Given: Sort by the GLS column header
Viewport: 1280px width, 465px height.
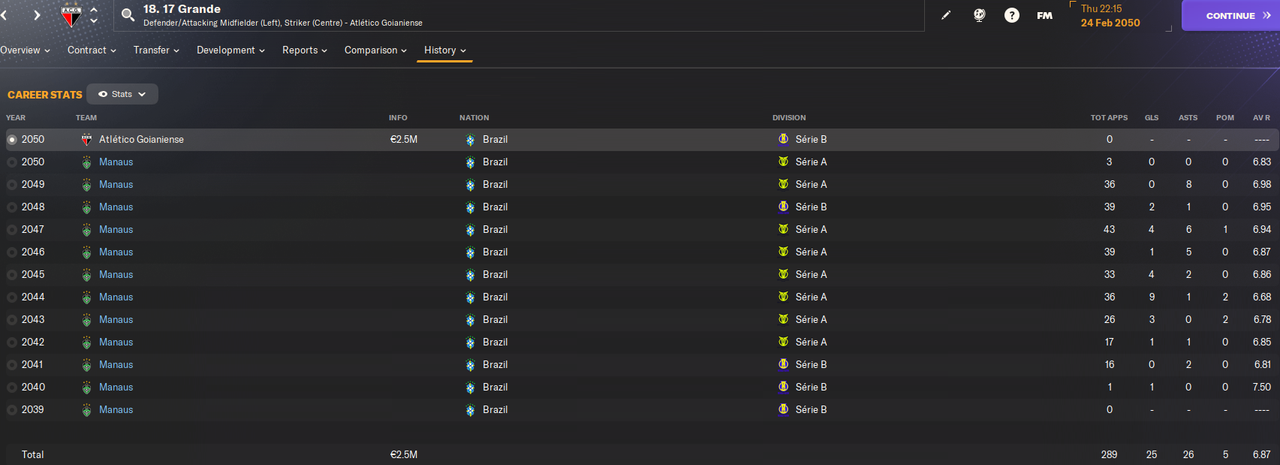Looking at the screenshot, I should pyautogui.click(x=1151, y=118).
